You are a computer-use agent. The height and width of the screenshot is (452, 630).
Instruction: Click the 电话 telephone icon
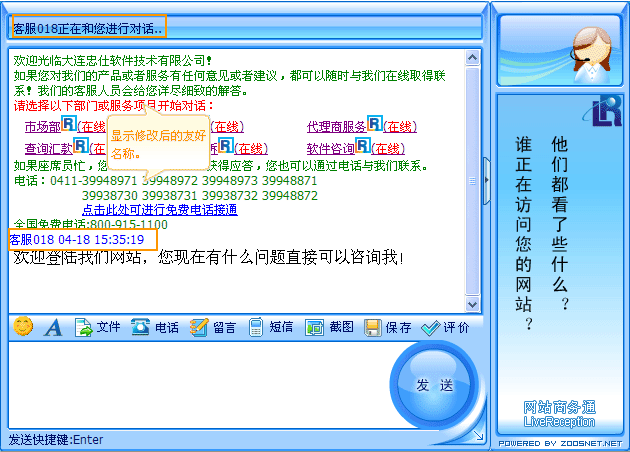pos(141,327)
